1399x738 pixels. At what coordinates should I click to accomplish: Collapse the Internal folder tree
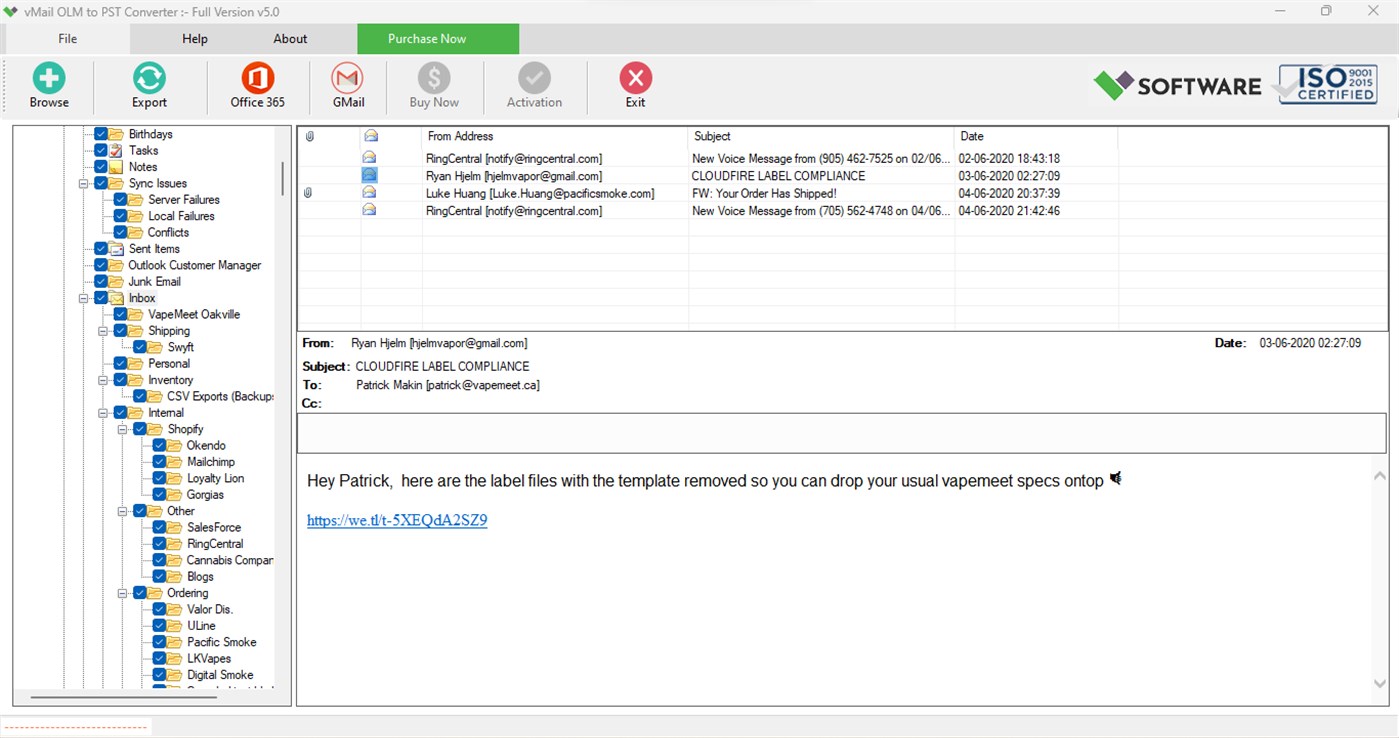103,412
